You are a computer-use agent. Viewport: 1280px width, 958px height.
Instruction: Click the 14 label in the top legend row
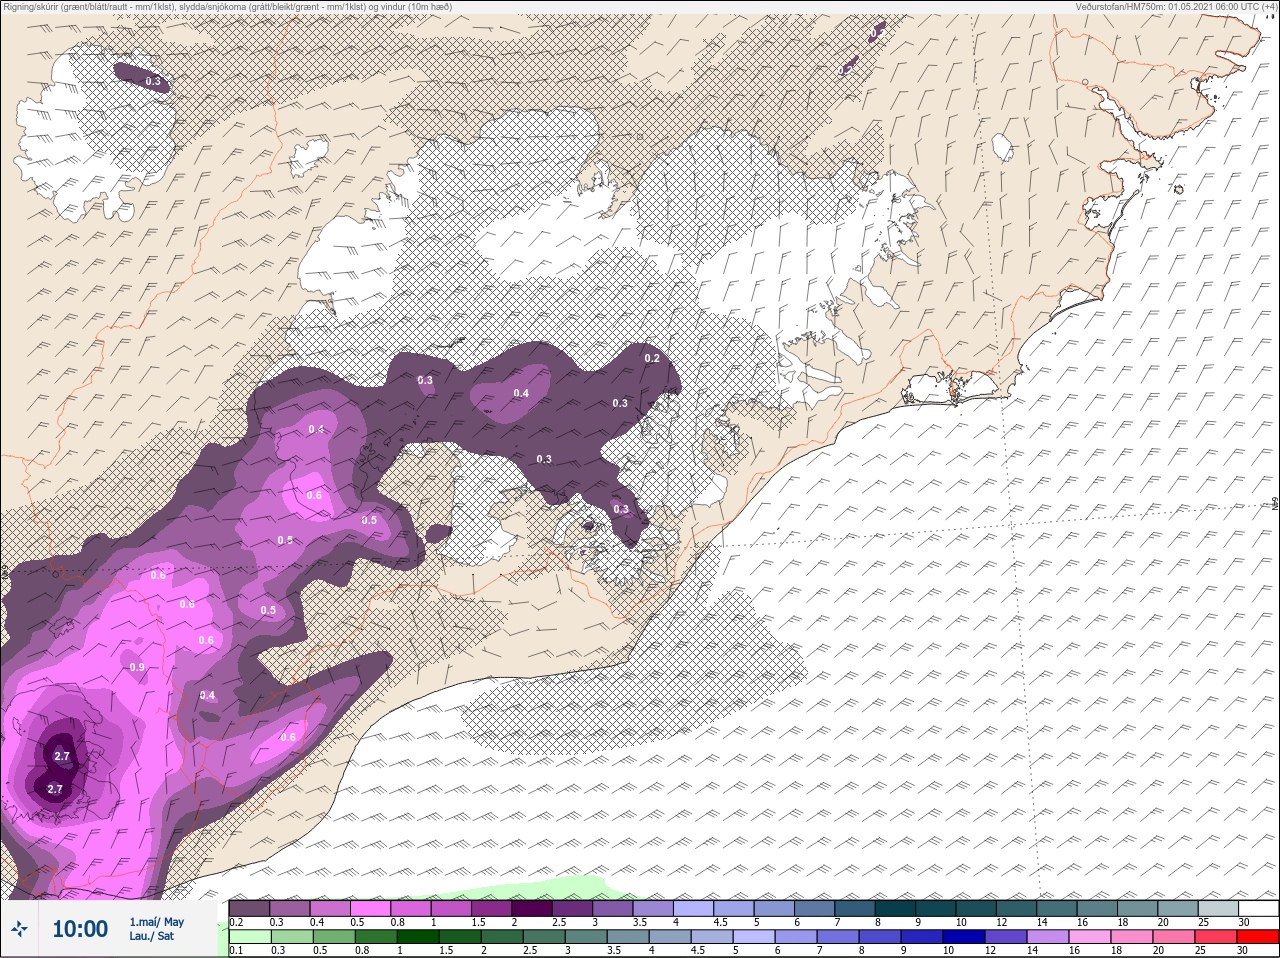pos(1042,922)
